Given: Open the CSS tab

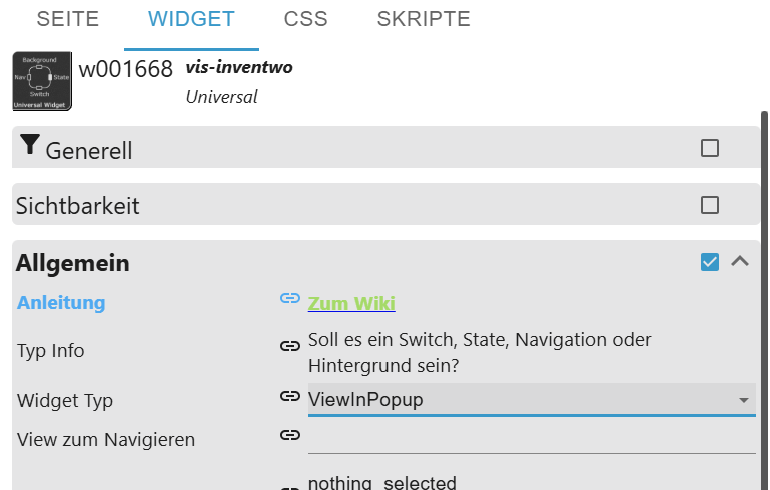Looking at the screenshot, I should click(305, 19).
